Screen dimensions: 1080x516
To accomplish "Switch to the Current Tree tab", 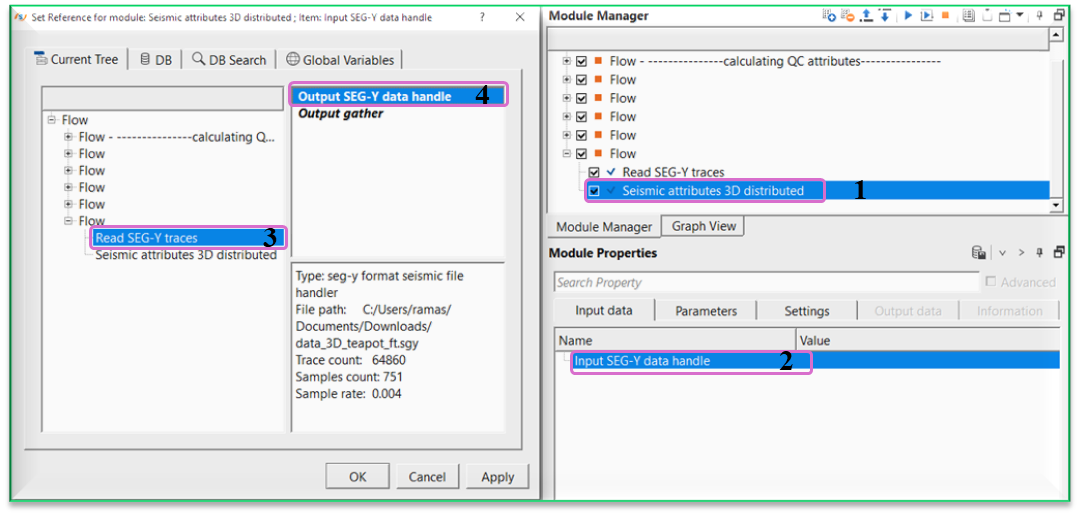I will 77,59.
